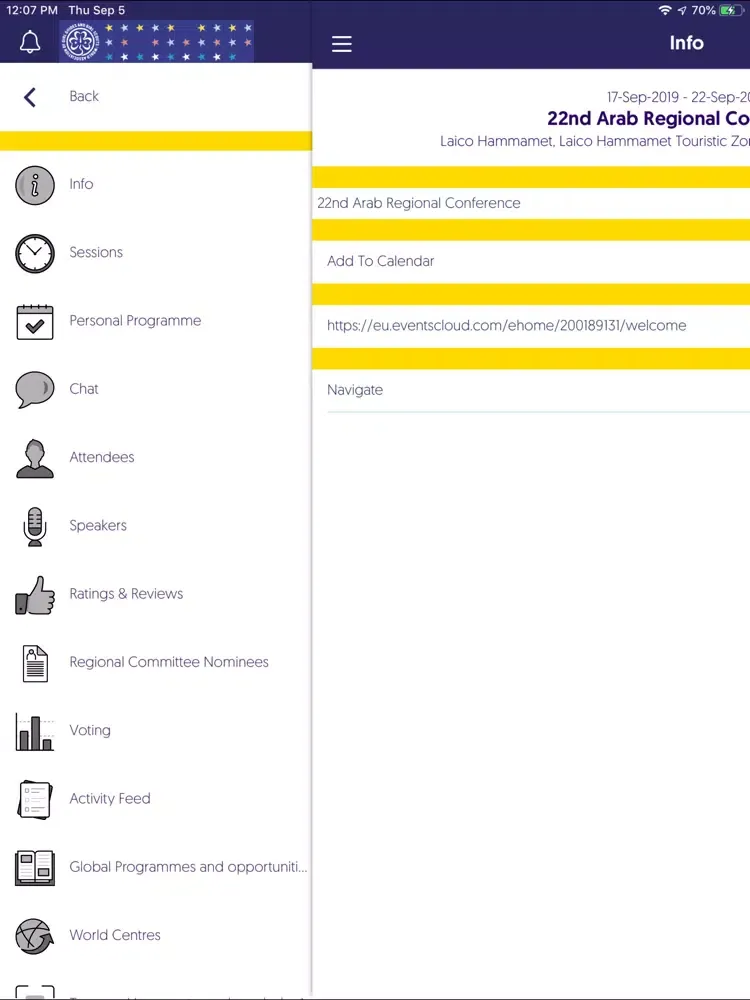Open the Activity Feed entry
Screen dimensions: 750x1000
tap(110, 798)
